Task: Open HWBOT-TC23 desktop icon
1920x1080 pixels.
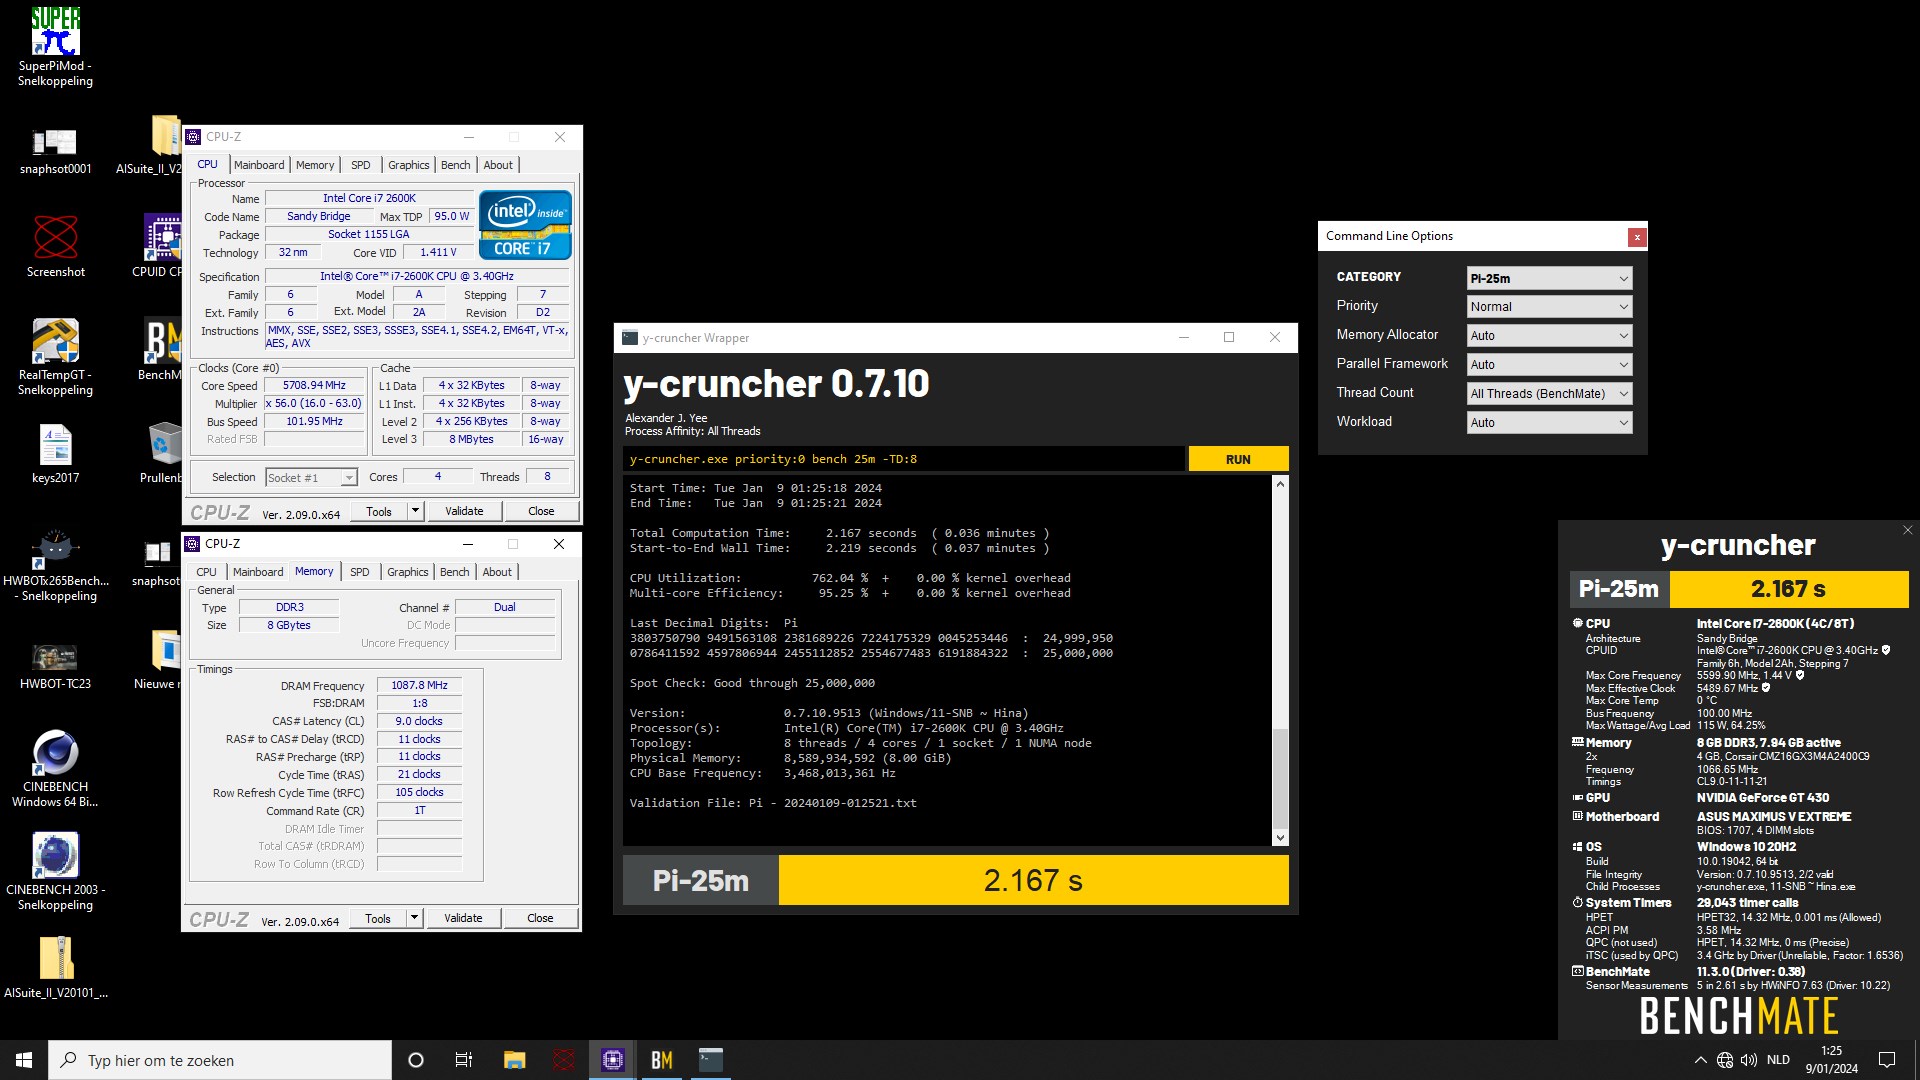Action: 55,666
